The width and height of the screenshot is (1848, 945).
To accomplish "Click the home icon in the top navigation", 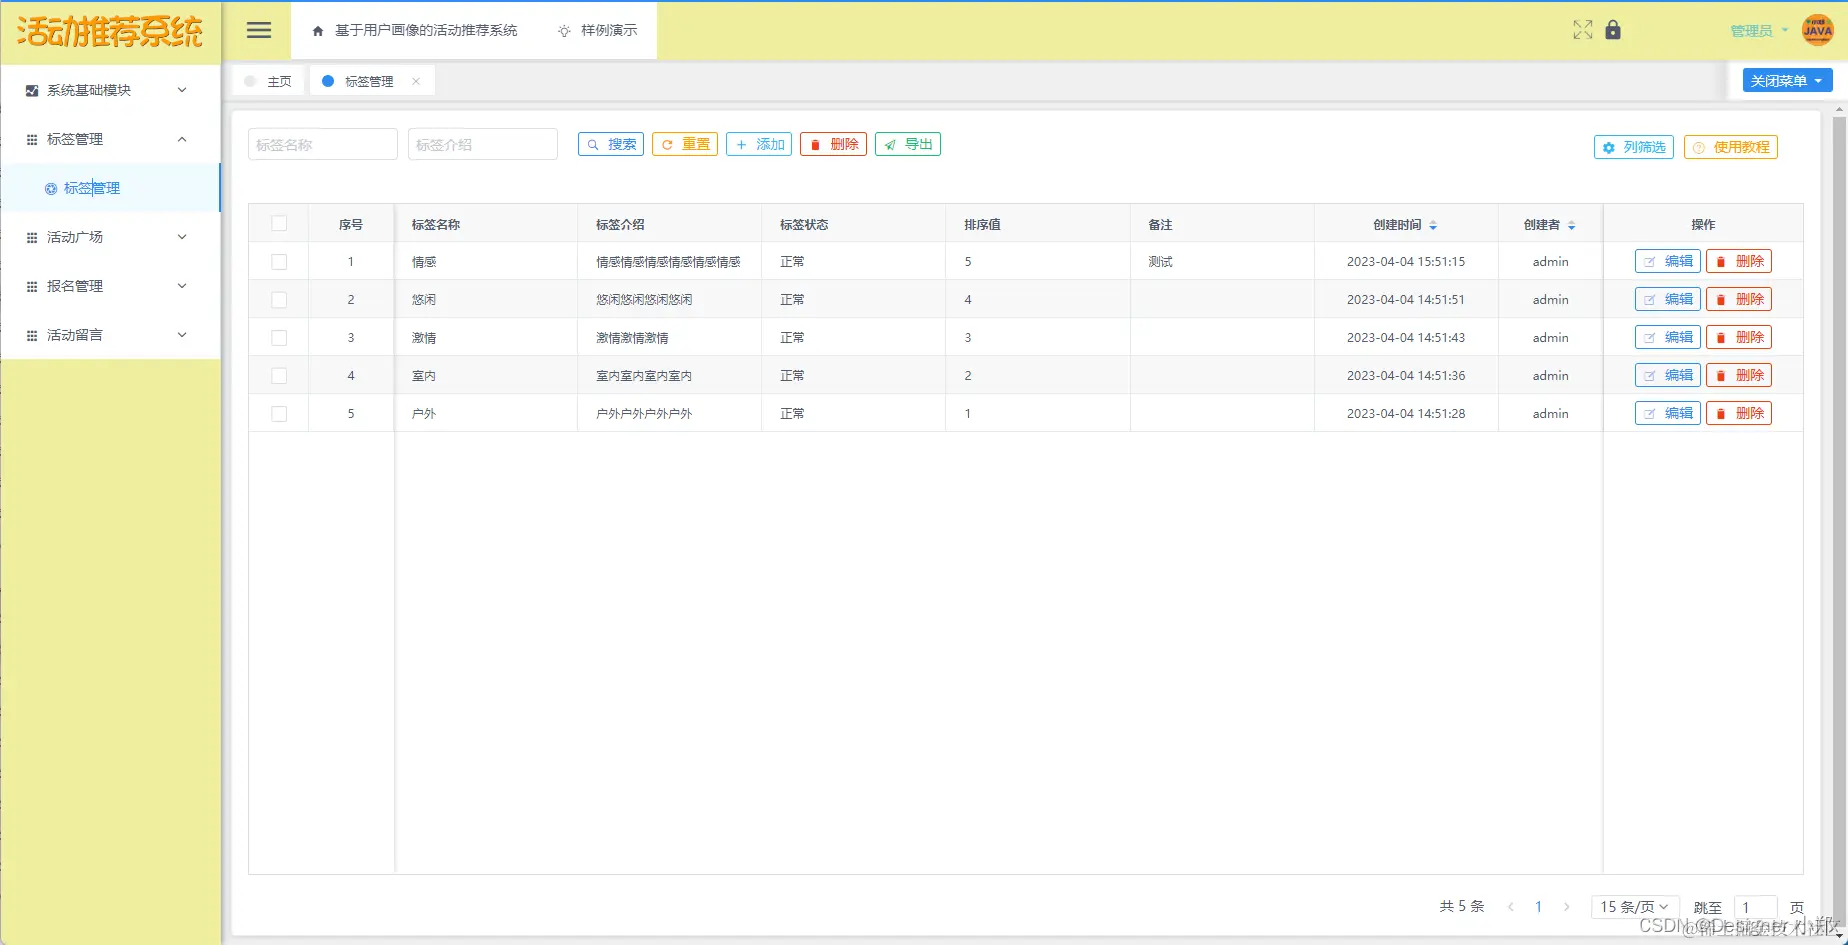I will tap(318, 31).
